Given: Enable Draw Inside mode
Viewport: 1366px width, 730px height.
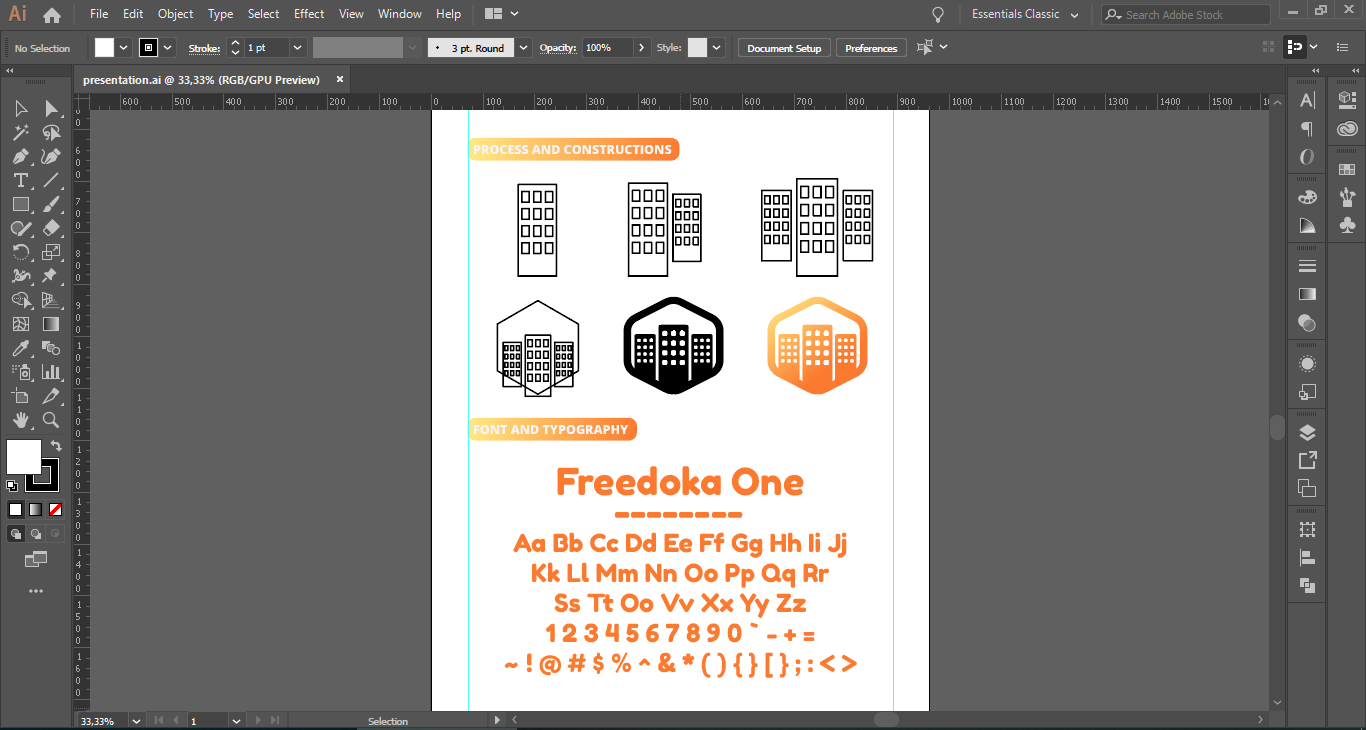Looking at the screenshot, I should pos(56,534).
